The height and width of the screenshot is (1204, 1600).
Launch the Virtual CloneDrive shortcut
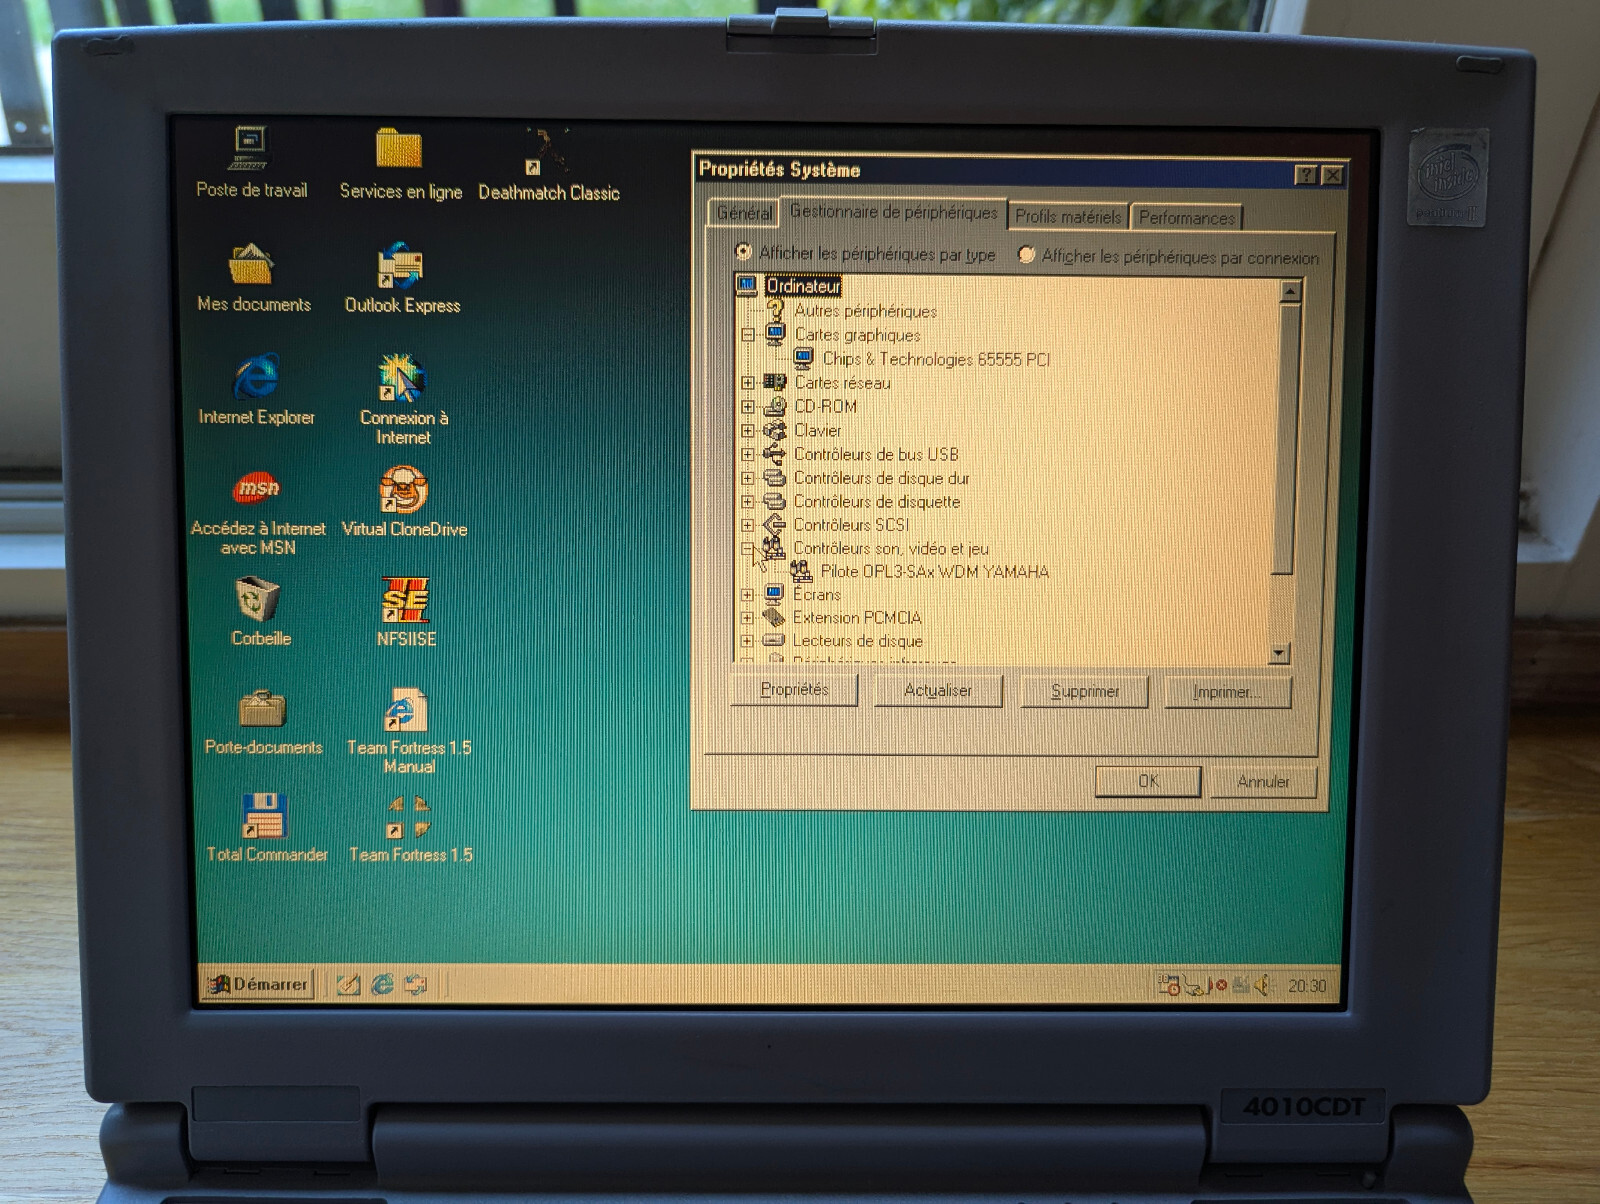coord(403,490)
